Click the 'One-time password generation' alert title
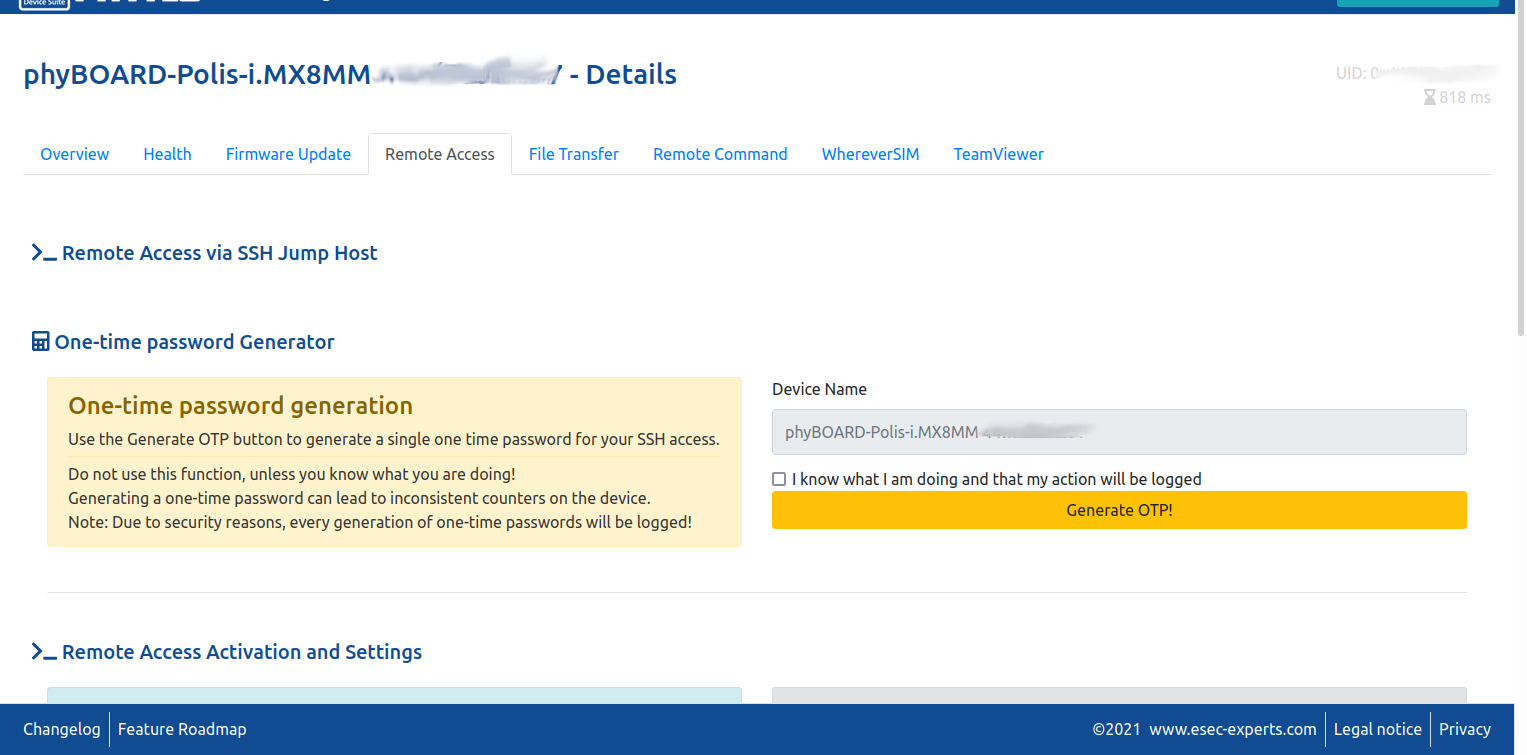 pyautogui.click(x=240, y=405)
